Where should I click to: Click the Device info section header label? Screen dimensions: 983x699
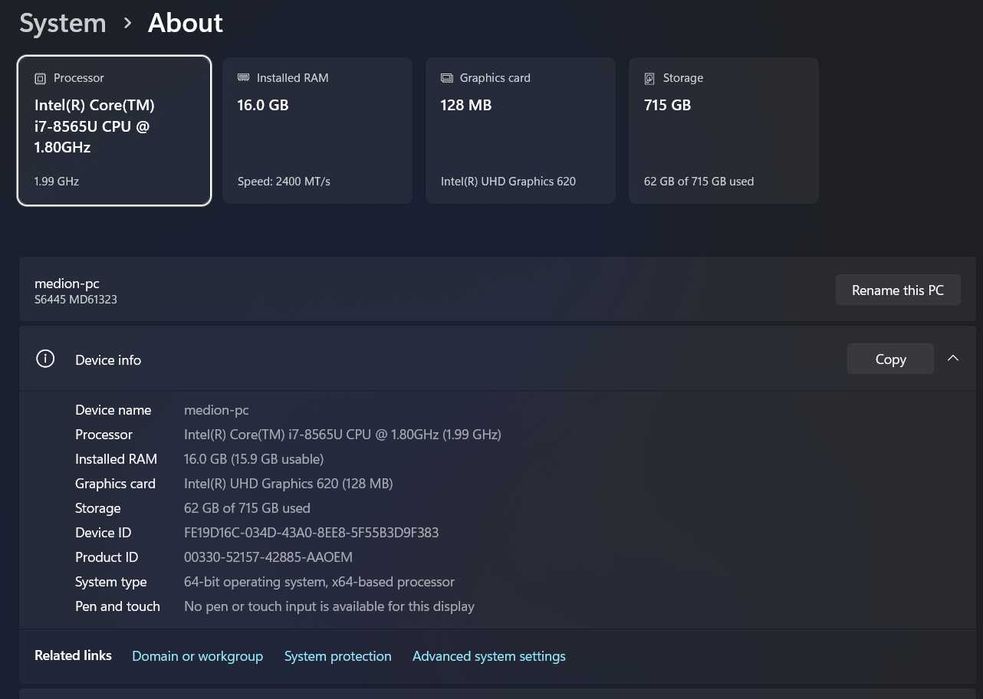(108, 360)
